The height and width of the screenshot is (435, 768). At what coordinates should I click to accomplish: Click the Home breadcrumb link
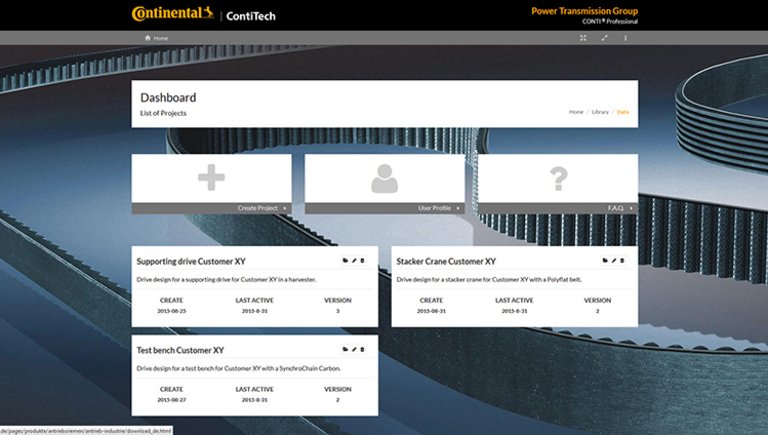point(576,112)
